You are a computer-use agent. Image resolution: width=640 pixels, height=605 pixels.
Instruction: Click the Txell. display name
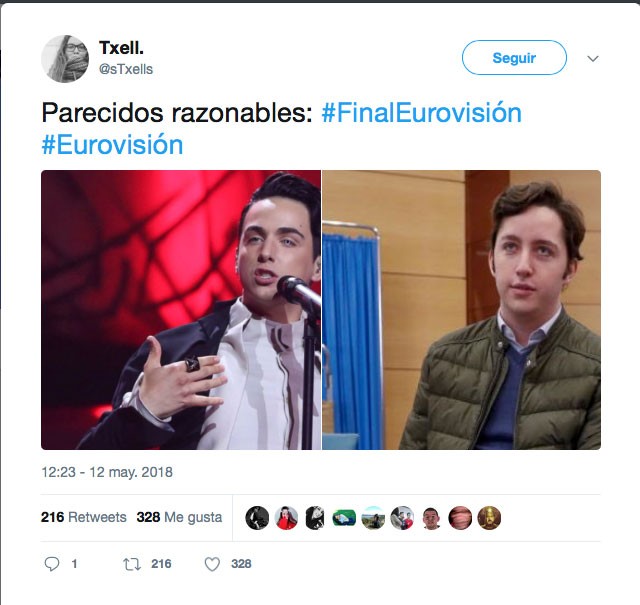click(121, 48)
